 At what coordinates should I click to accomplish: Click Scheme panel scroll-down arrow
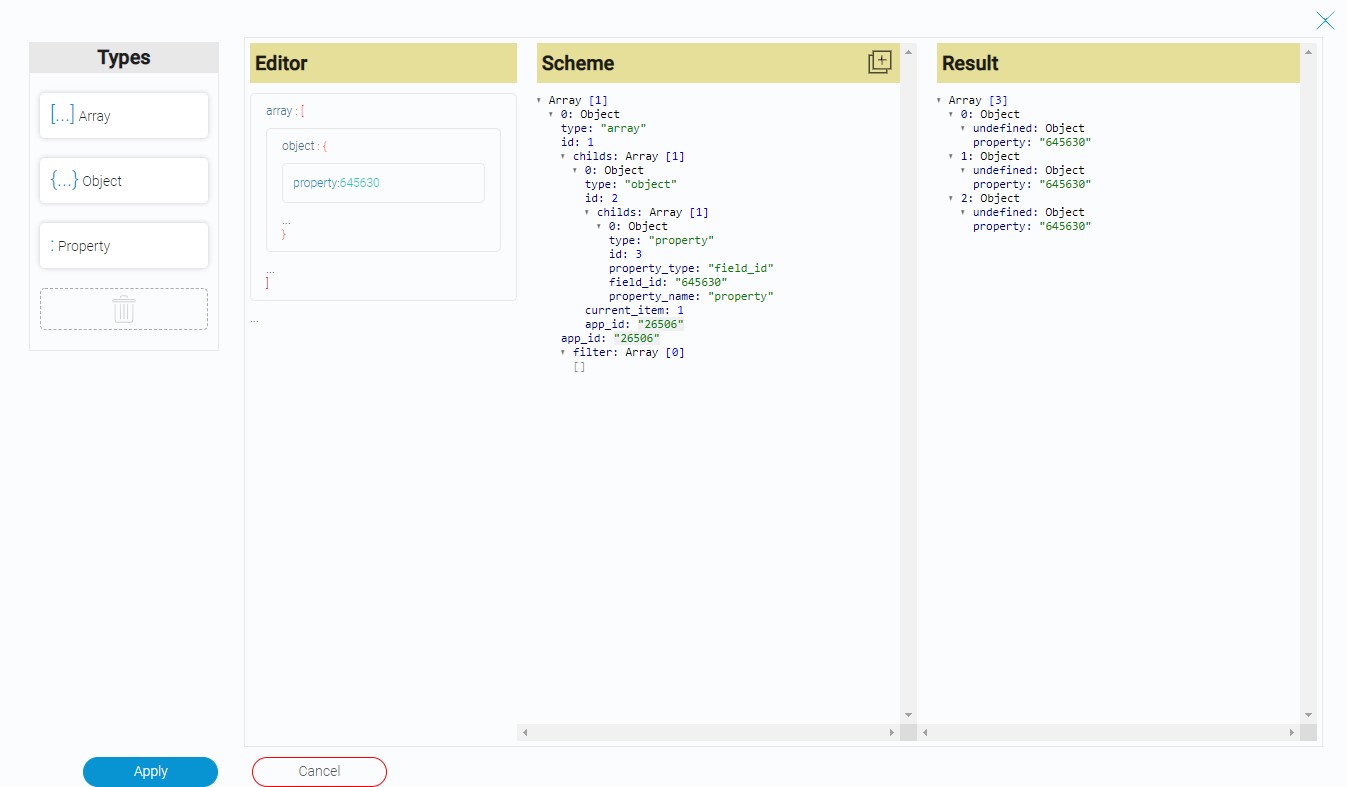908,714
